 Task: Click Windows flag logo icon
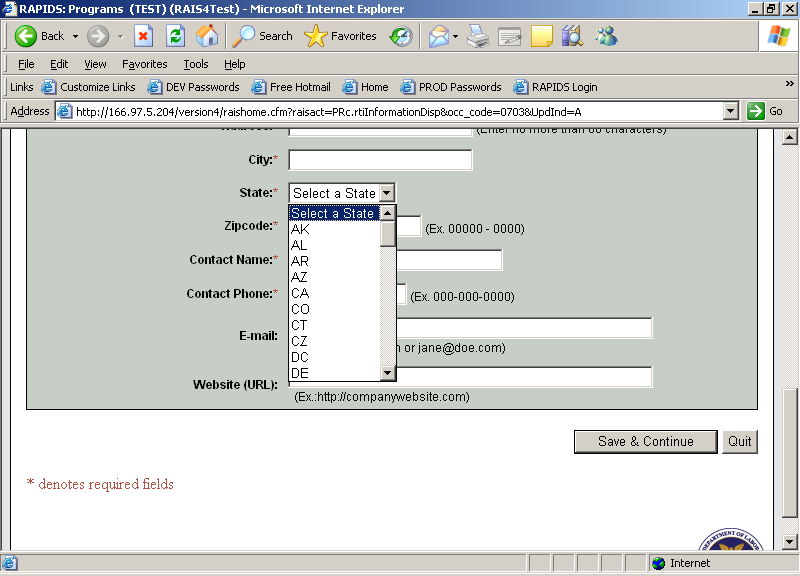[x=779, y=36]
